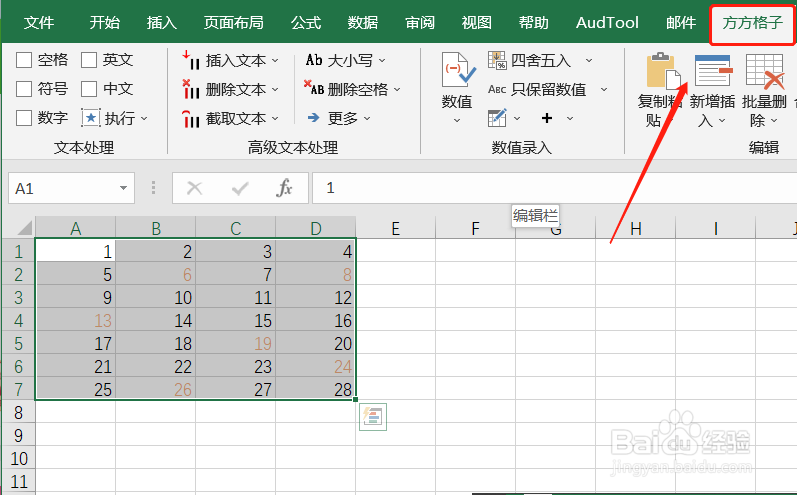Click the formula bar confirm checkmark icon
This screenshot has height=495, width=797.
point(239,189)
